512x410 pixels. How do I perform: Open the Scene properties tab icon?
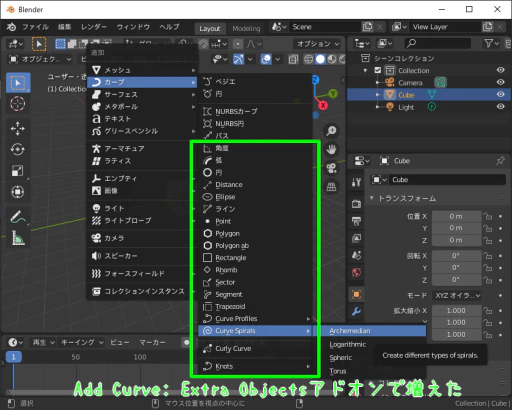tap(356, 255)
